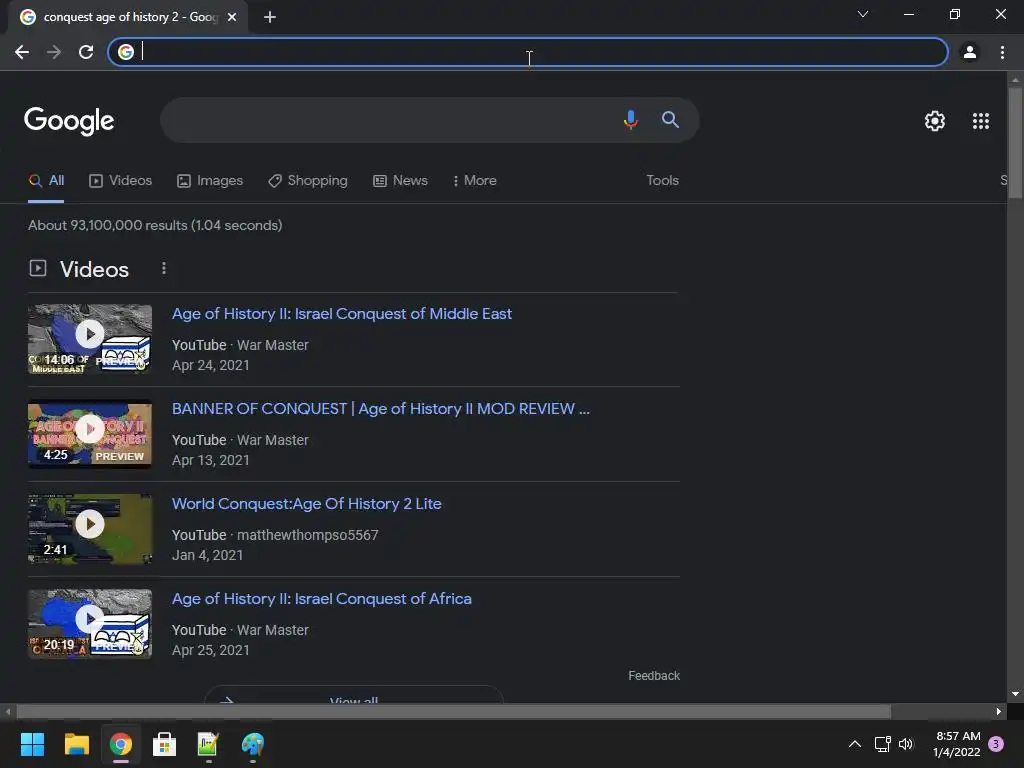Click the 'About 93,100,000 results' text

click(155, 225)
